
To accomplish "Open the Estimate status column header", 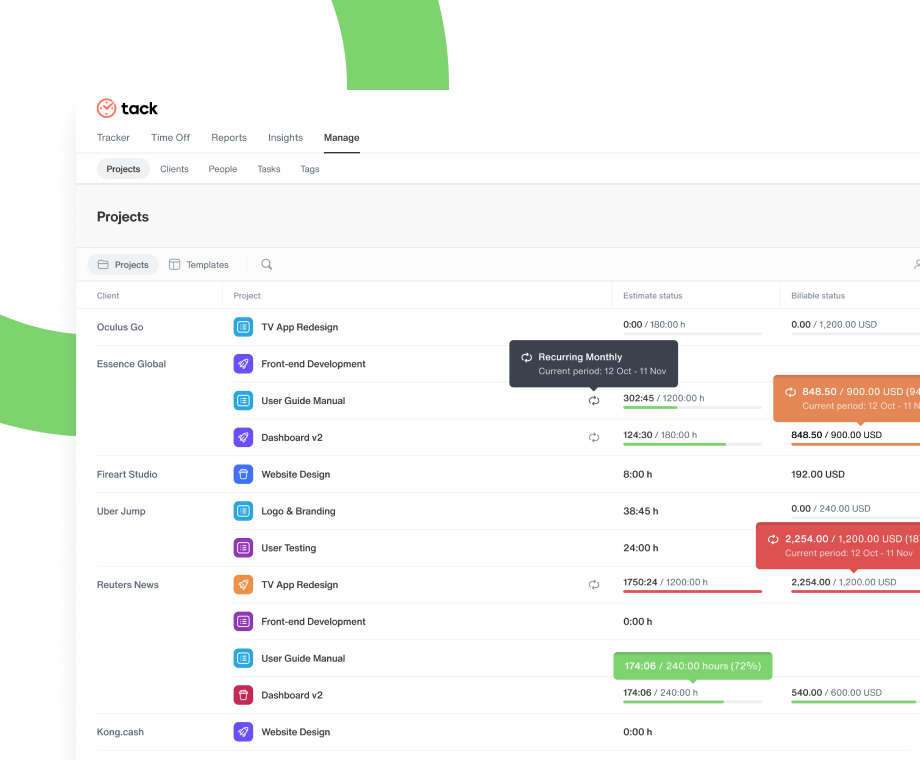I will (651, 296).
